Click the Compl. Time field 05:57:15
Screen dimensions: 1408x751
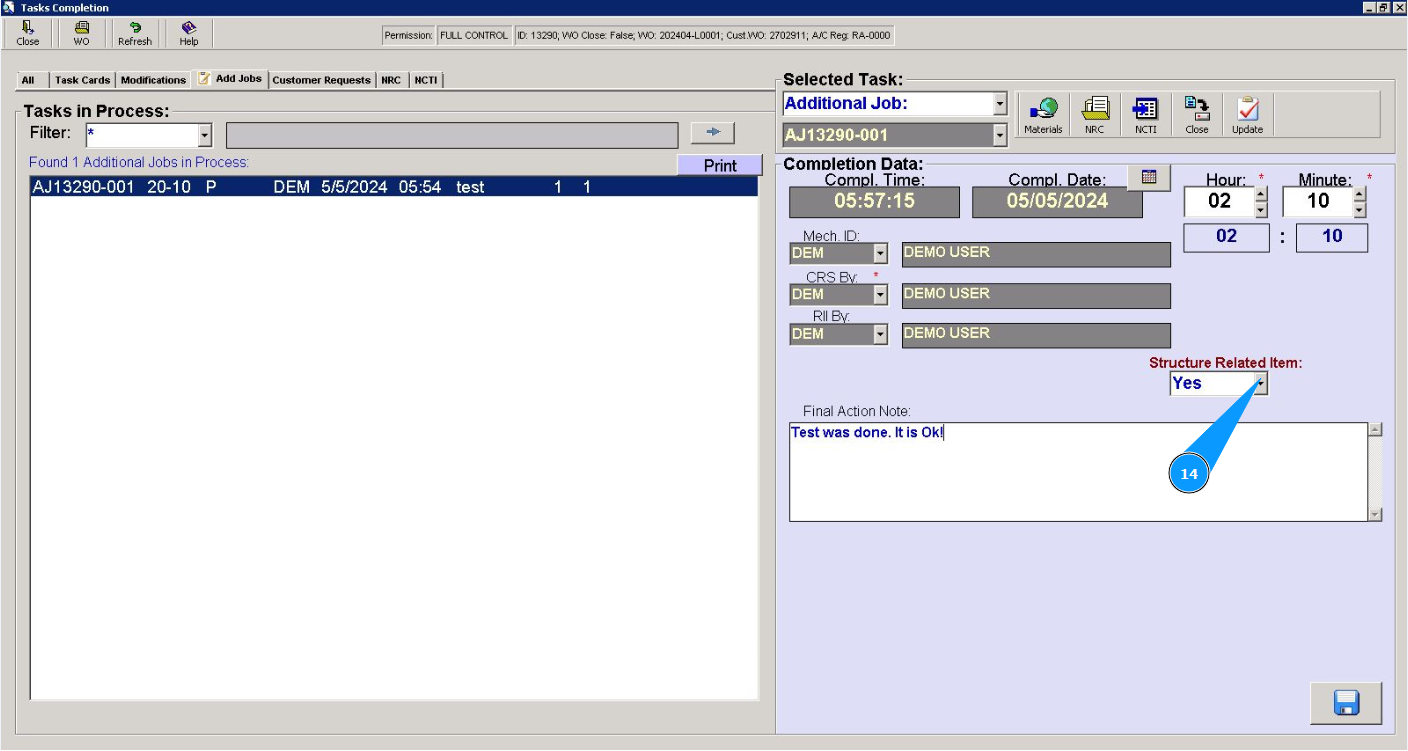[874, 202]
